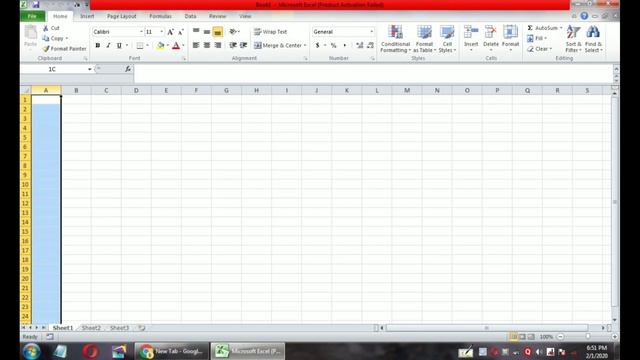Switch to Page Layout tab
This screenshot has width=640, height=360.
[x=122, y=16]
